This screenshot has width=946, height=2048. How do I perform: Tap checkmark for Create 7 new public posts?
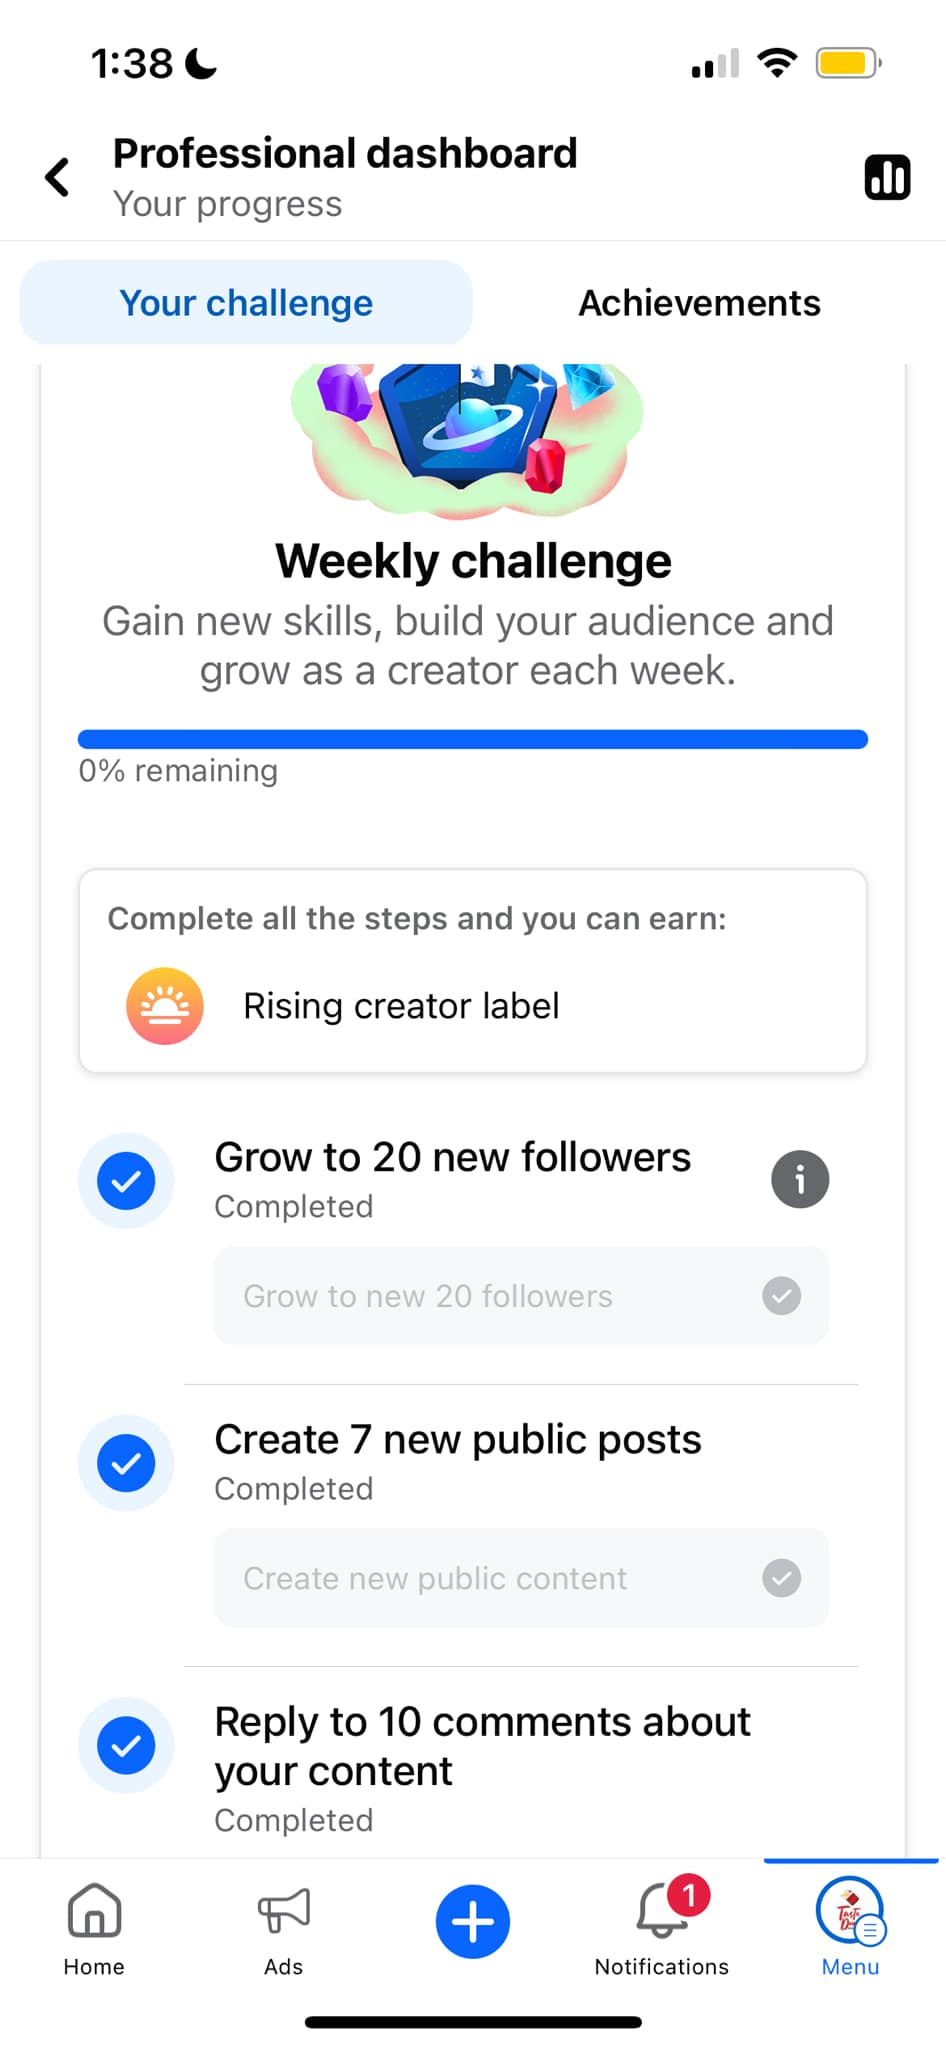click(126, 1463)
